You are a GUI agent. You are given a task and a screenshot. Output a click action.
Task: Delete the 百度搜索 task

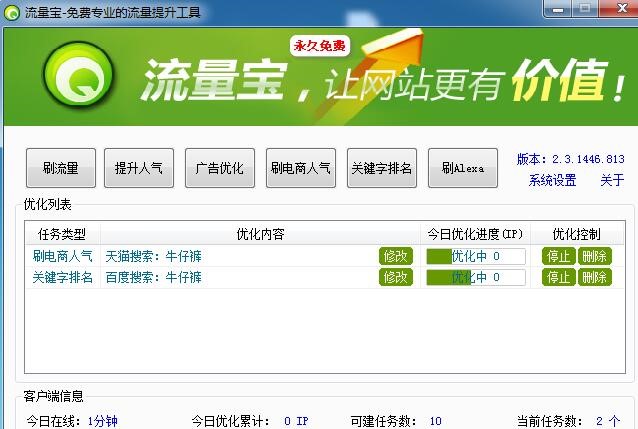[594, 277]
